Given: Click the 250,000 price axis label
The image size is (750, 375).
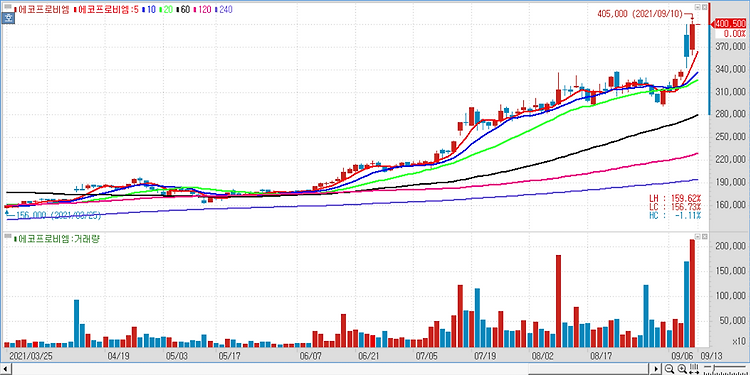Looking at the screenshot, I should [x=731, y=137].
